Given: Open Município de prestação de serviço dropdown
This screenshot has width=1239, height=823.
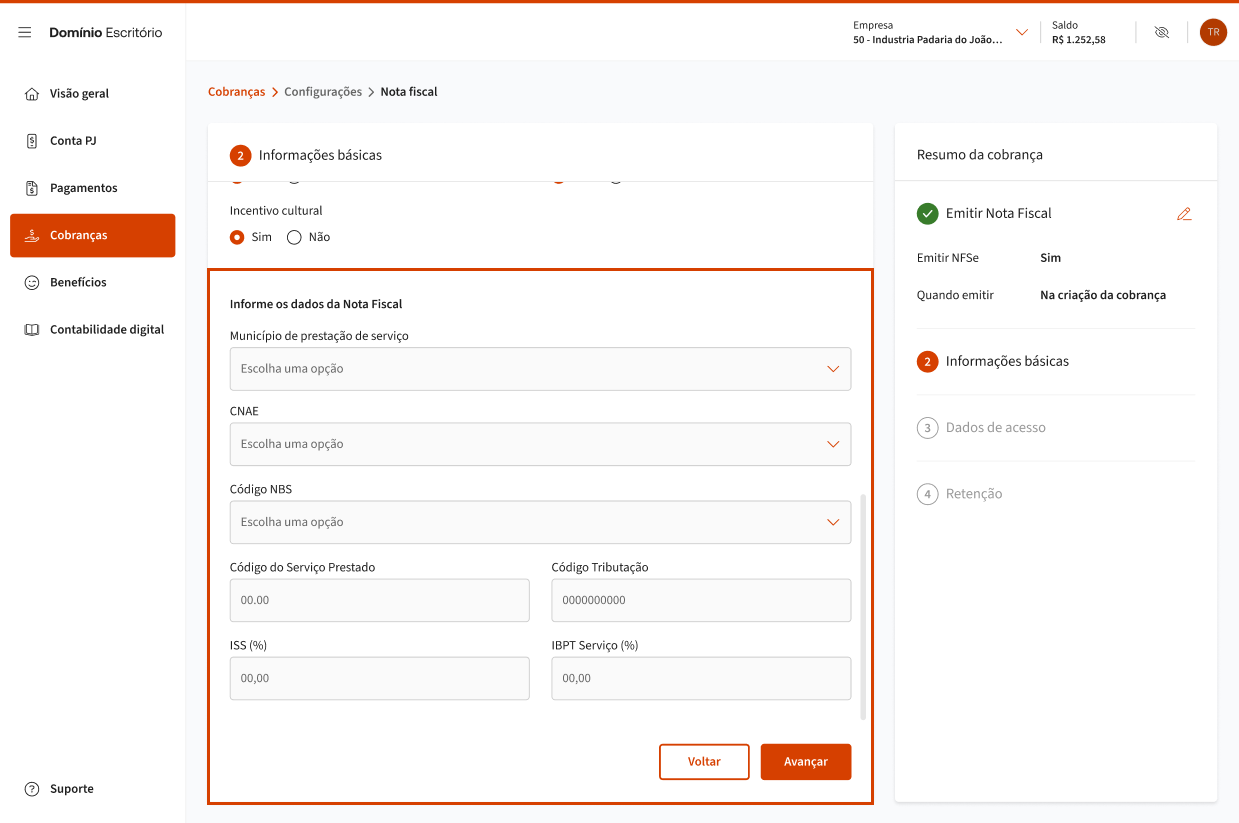Looking at the screenshot, I should [540, 369].
